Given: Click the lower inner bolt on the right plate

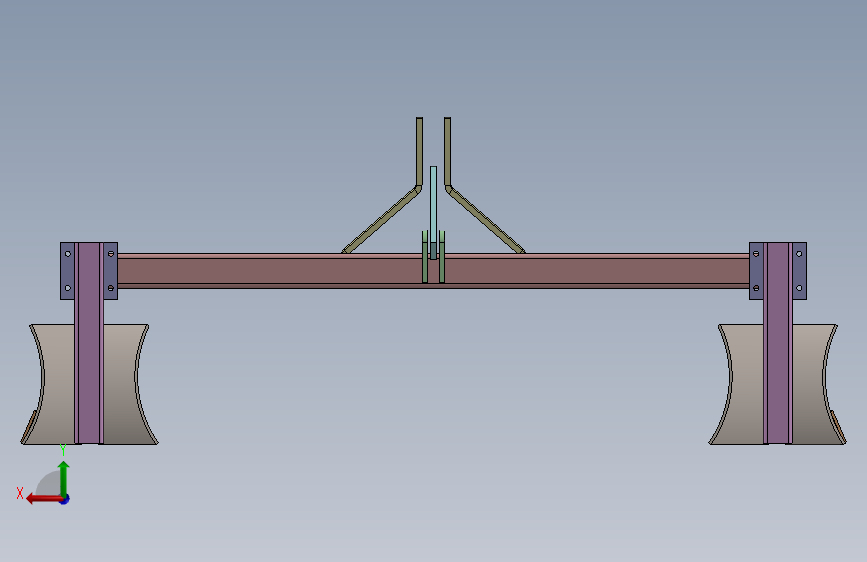Looking at the screenshot, I should click(756, 288).
